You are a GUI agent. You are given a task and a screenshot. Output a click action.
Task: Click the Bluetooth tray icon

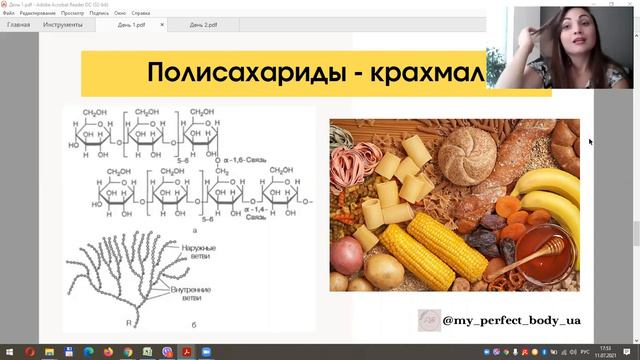click(x=544, y=352)
